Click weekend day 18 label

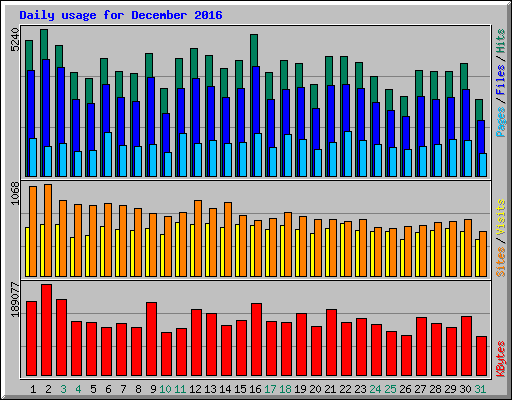coord(285,389)
